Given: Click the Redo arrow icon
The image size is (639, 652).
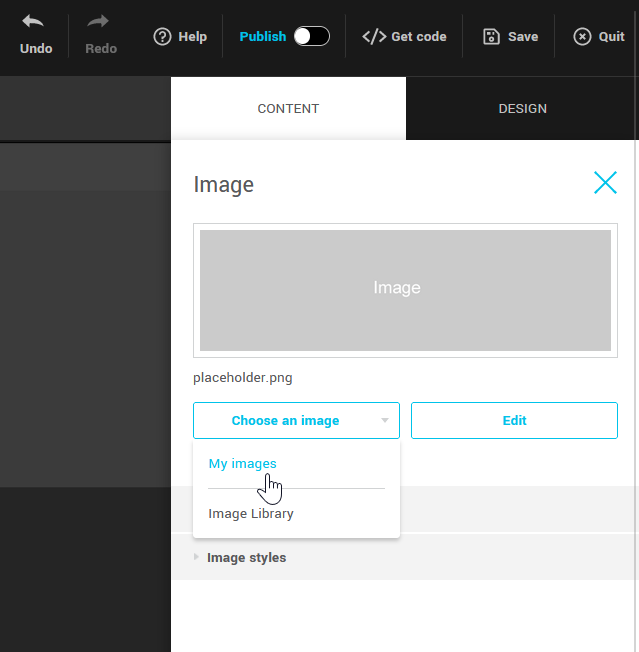Looking at the screenshot, I should (99, 22).
